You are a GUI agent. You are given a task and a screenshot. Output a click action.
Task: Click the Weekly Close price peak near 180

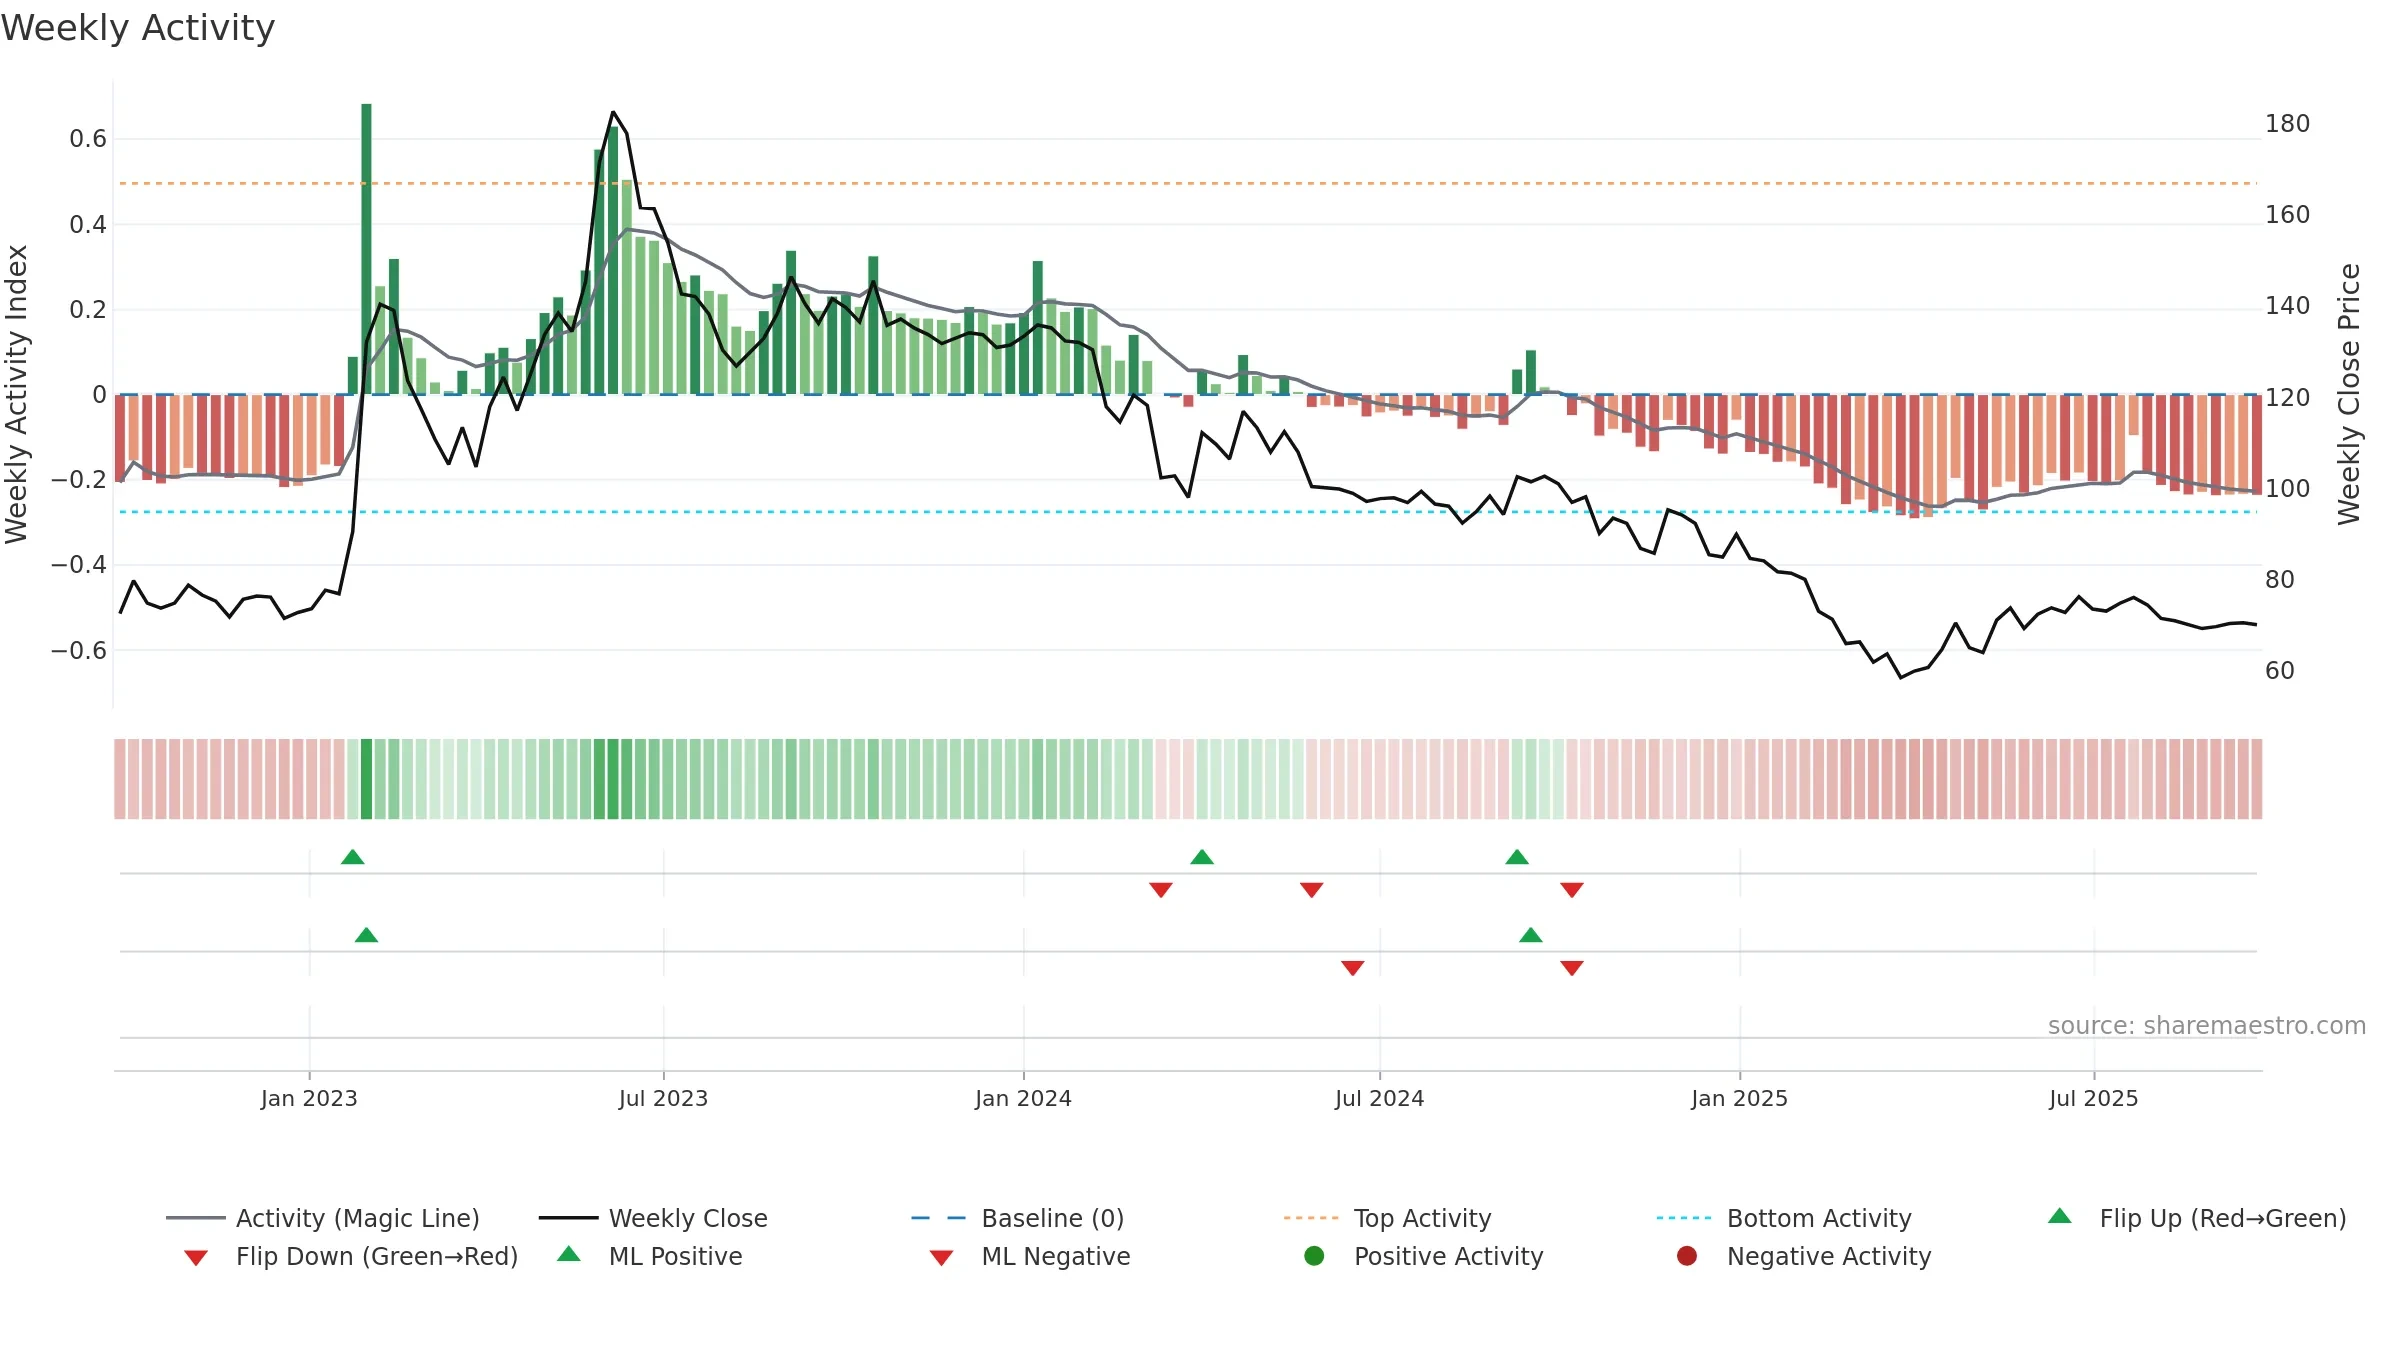613,112
